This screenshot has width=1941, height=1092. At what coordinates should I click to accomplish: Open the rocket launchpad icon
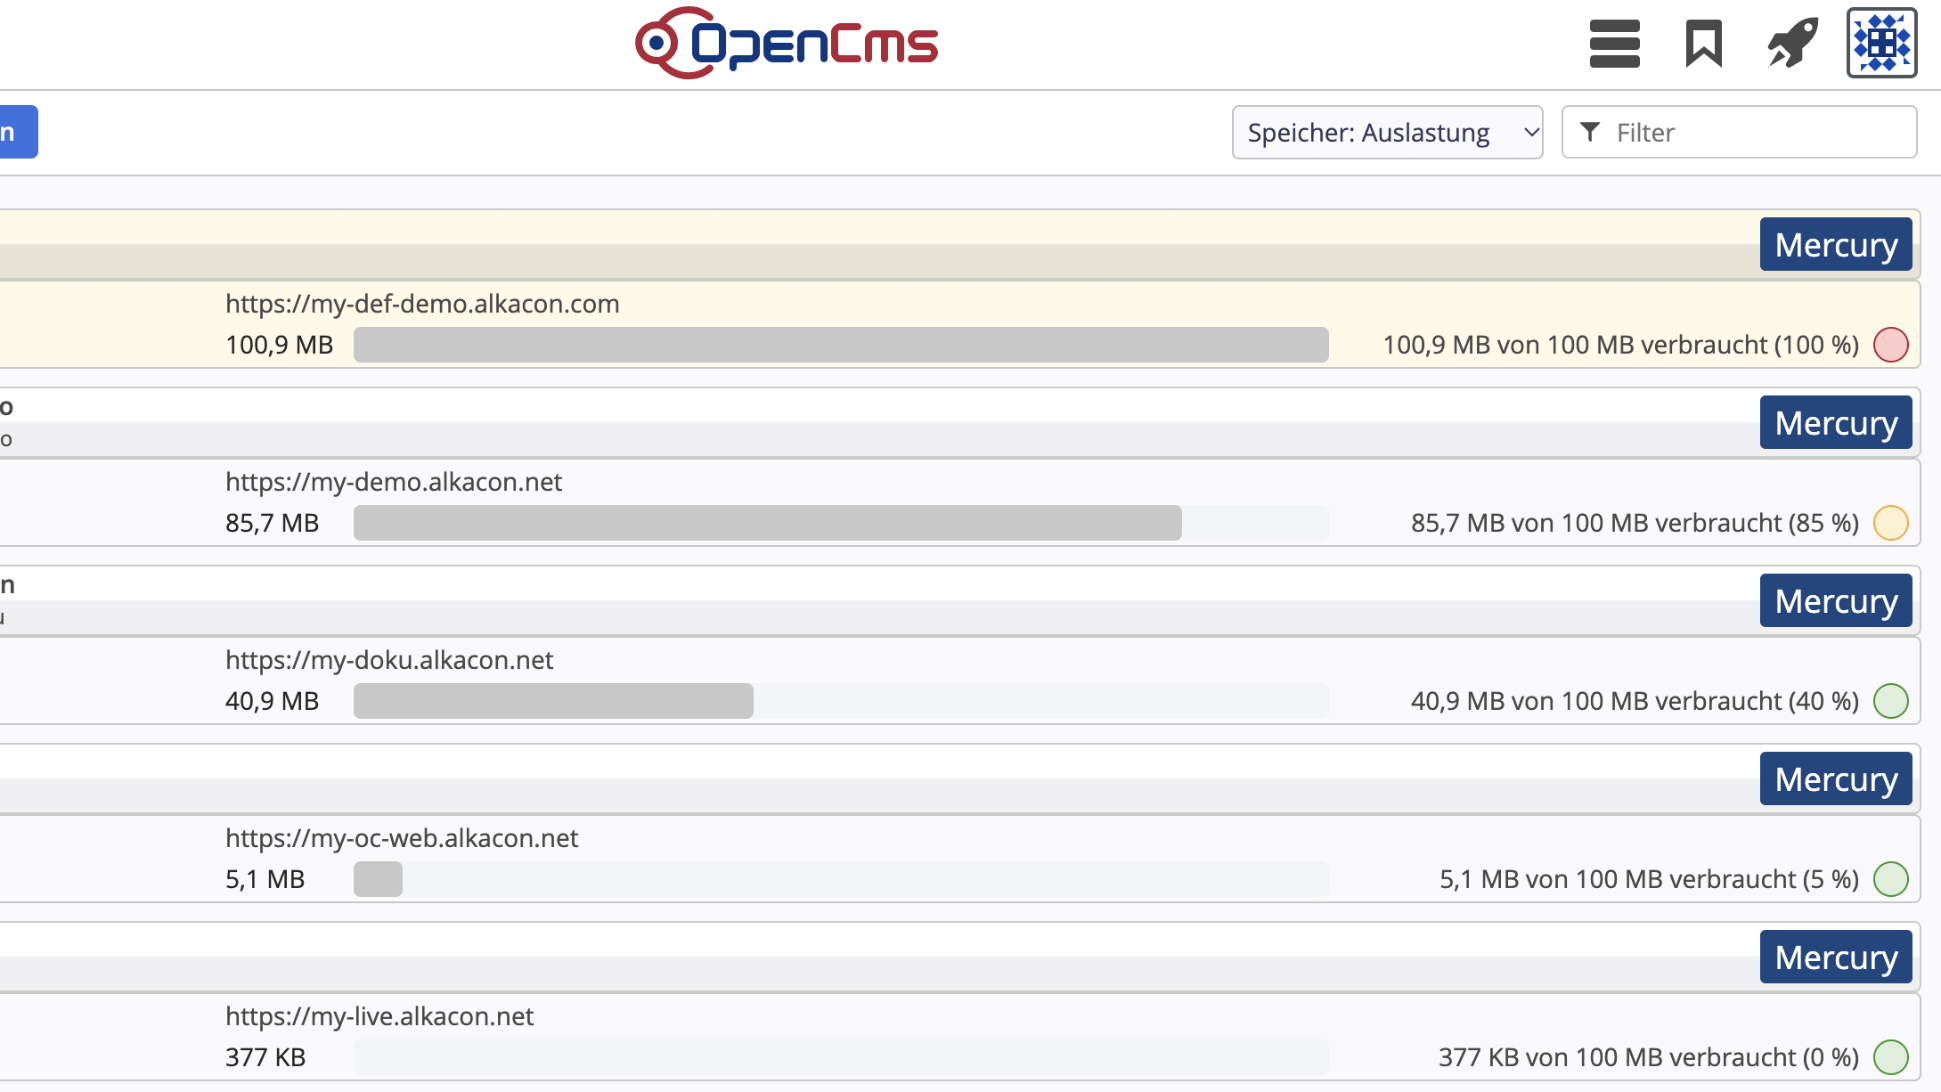click(1792, 43)
